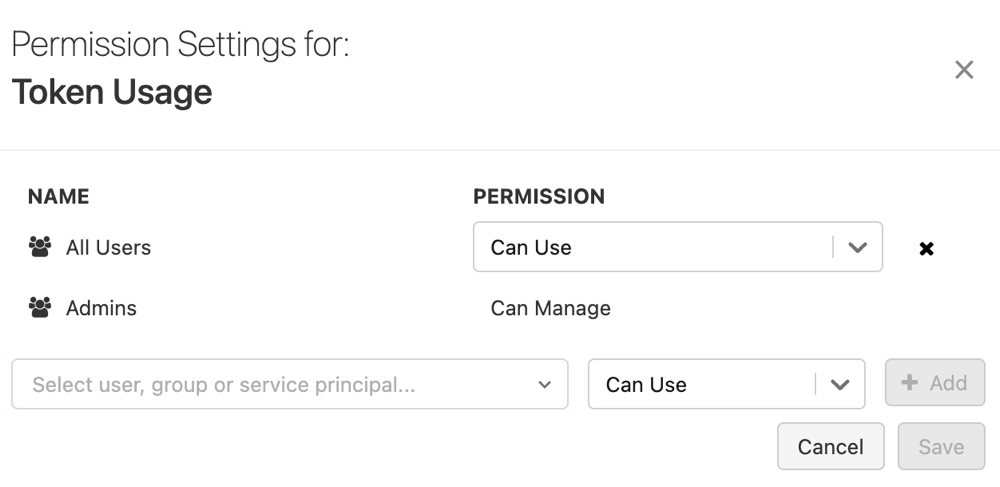Select the Admins name label

[x=101, y=308]
